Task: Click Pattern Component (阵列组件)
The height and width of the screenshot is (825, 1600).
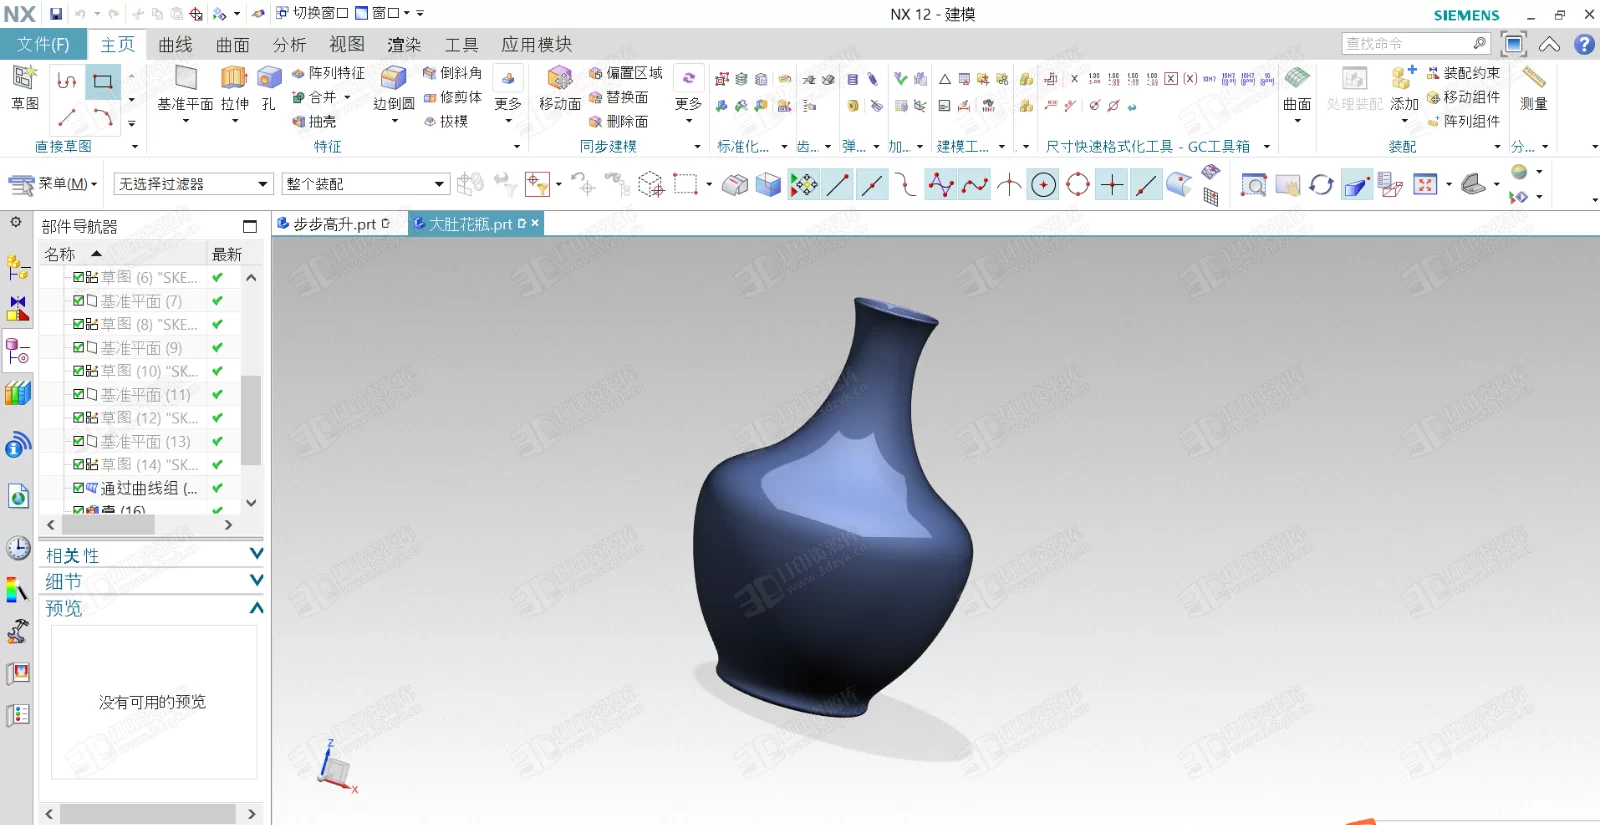Action: click(1463, 121)
